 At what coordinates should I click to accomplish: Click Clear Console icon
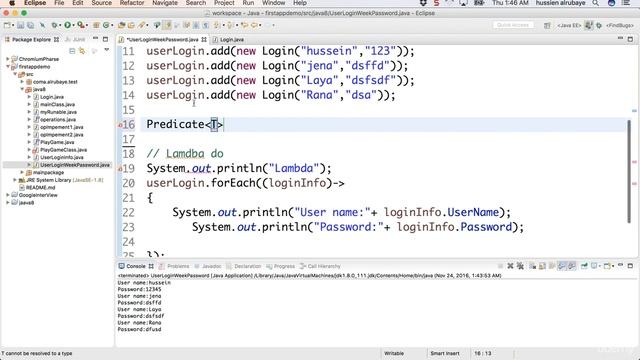533,266
